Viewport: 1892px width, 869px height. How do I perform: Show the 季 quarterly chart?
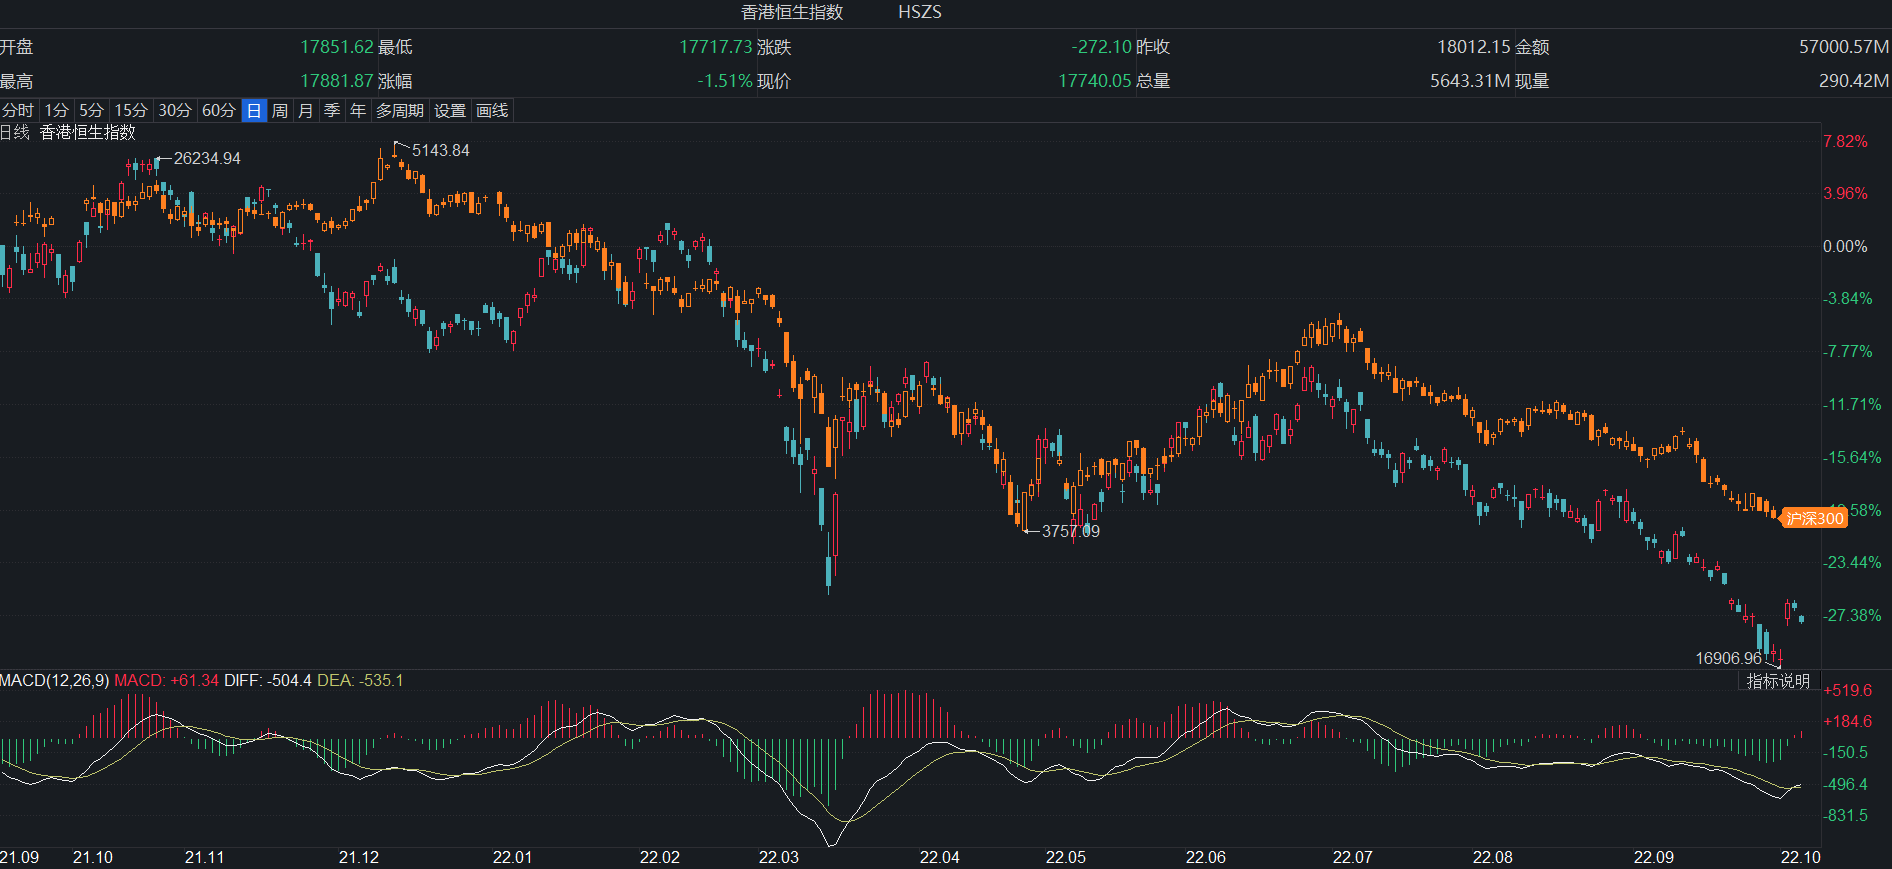tap(332, 111)
